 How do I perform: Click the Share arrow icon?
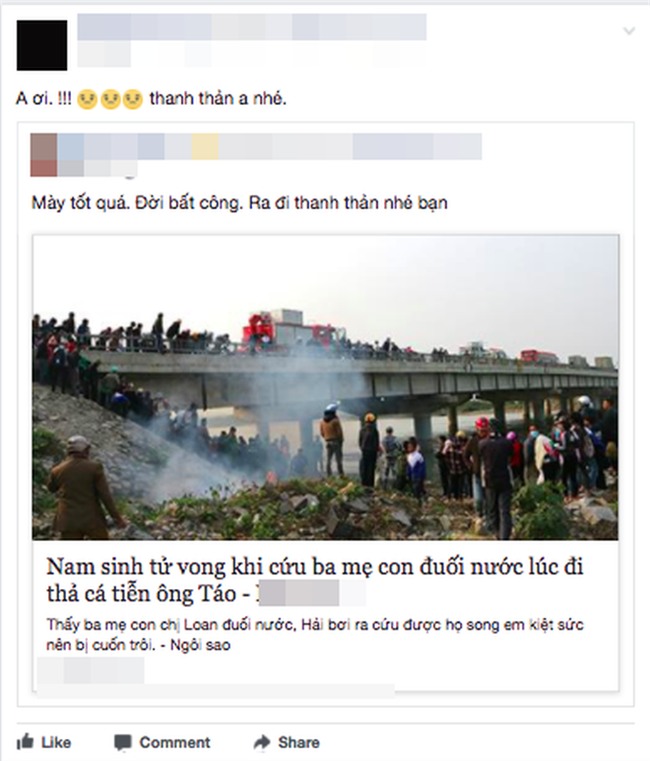(262, 742)
